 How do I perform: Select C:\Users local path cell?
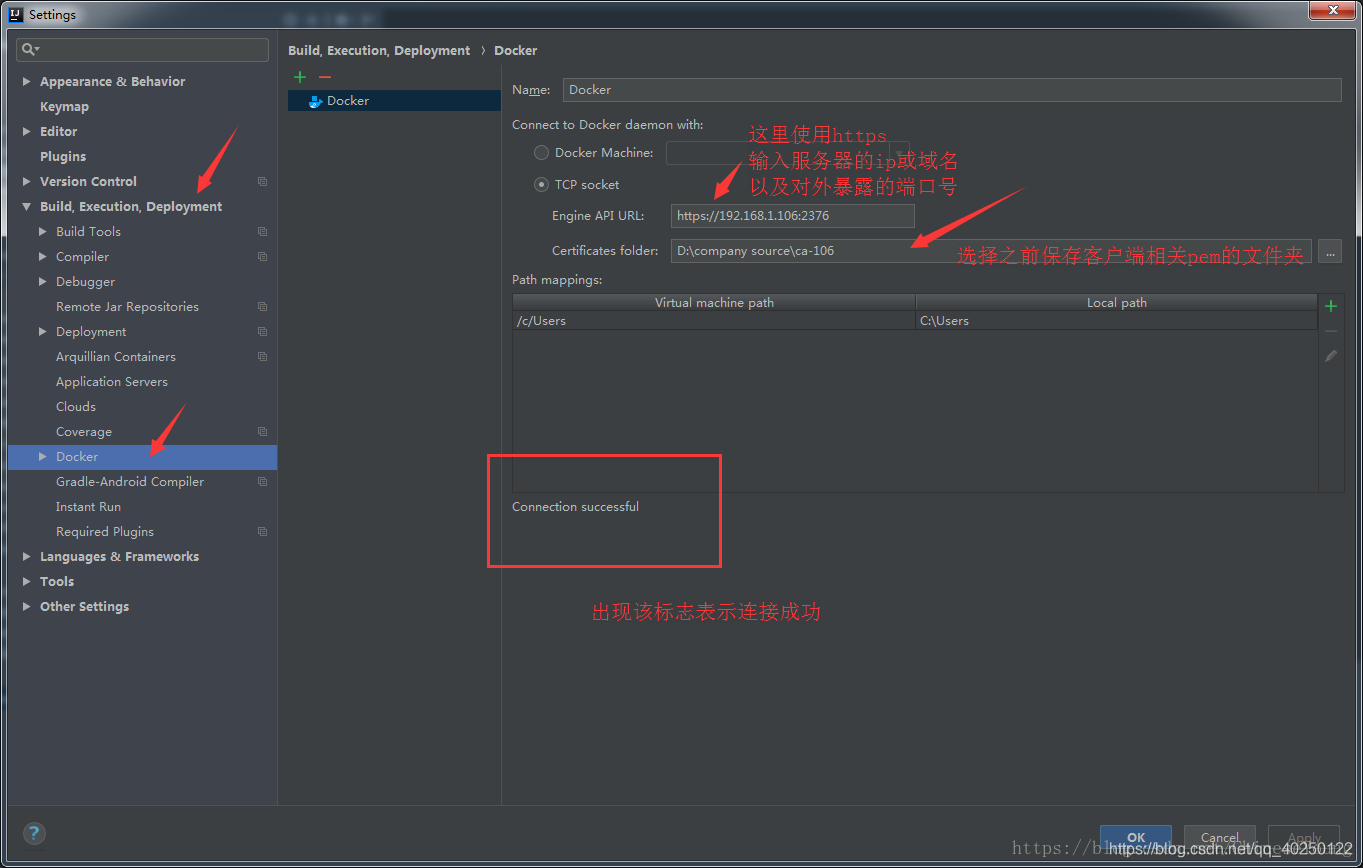point(1117,321)
